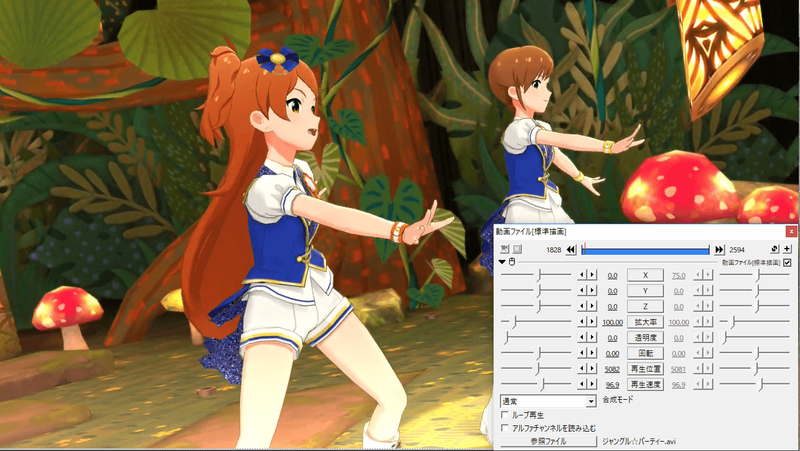Click the left 再生位置 slider
The width and height of the screenshot is (800, 451).
point(536,368)
